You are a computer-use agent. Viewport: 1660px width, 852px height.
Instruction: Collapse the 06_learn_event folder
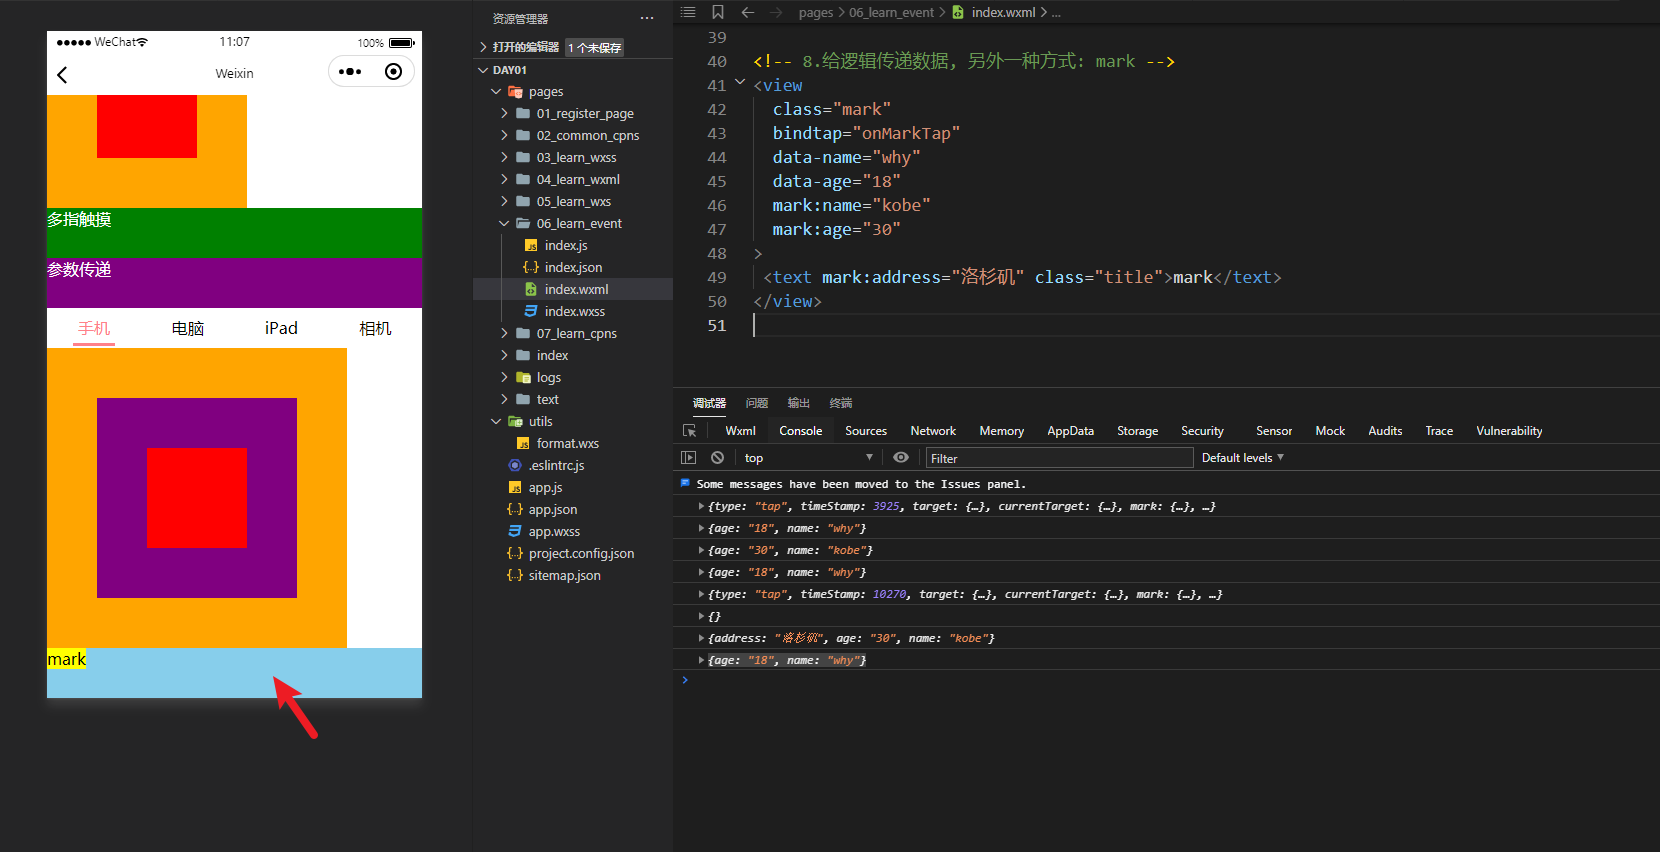point(505,224)
